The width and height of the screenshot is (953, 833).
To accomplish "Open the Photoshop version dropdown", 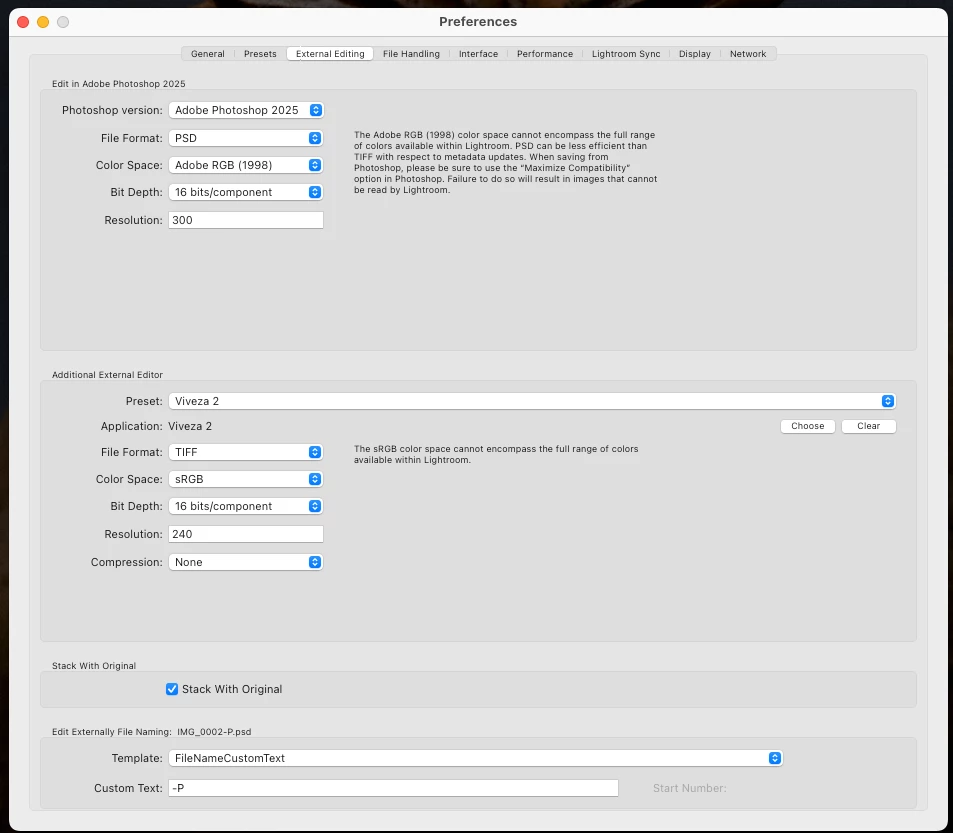I will [246, 110].
